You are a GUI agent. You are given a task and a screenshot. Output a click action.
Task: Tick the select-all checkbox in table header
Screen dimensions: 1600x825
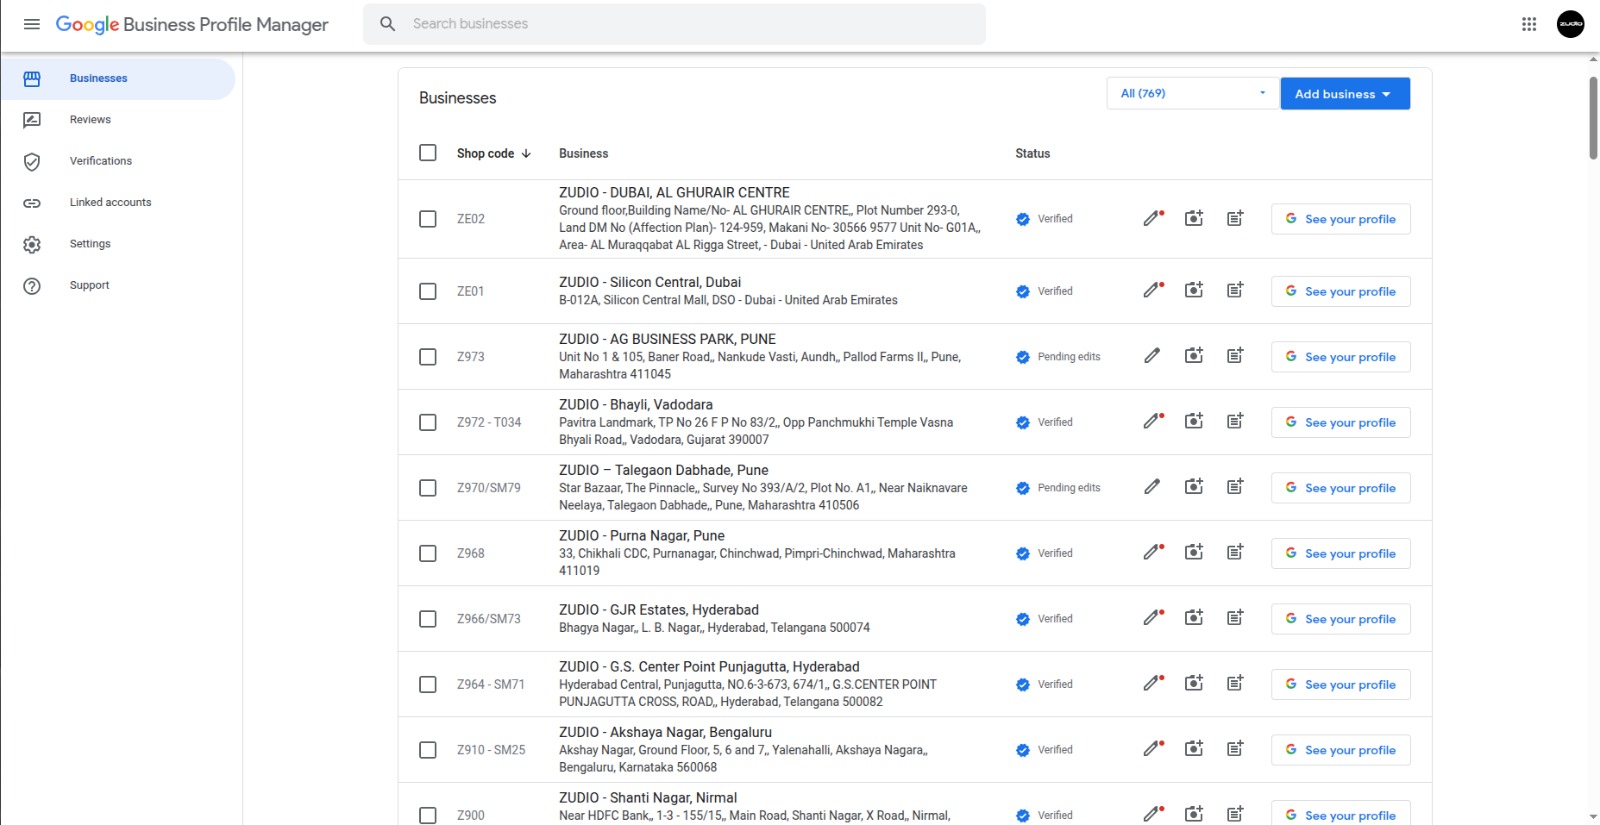[x=428, y=153]
